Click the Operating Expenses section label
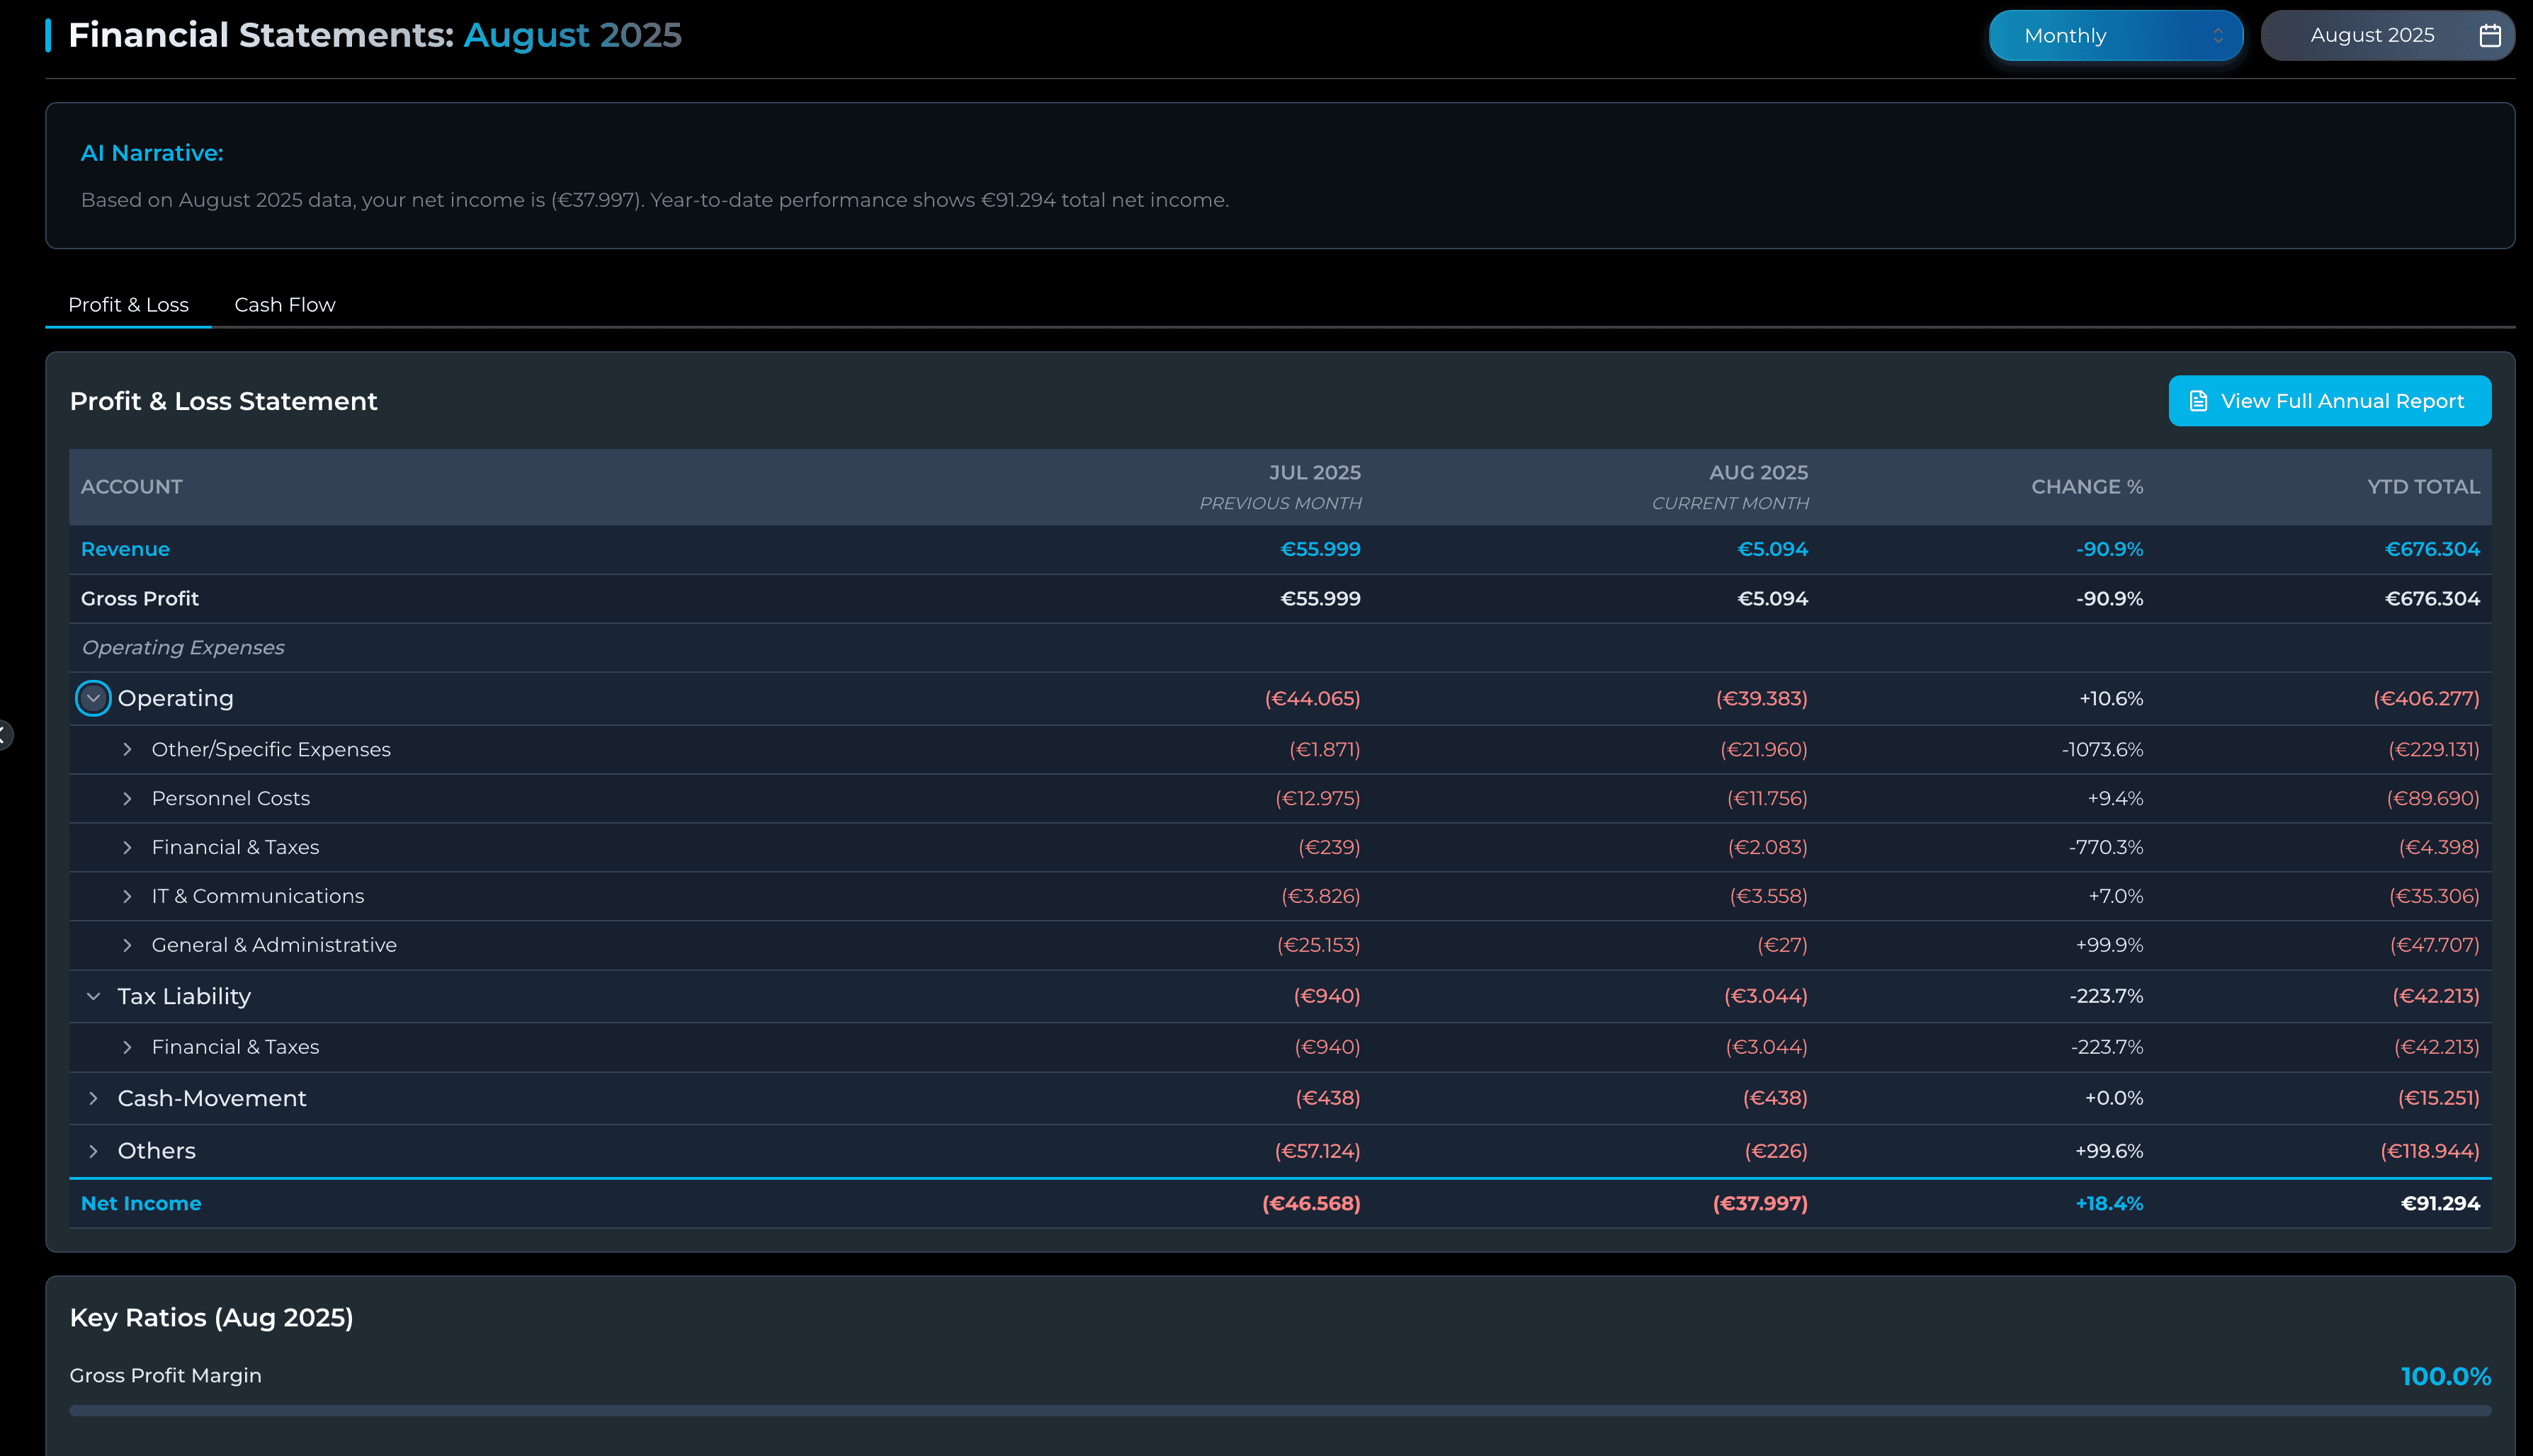Screen dimensions: 2533x1456 click(x=183, y=648)
